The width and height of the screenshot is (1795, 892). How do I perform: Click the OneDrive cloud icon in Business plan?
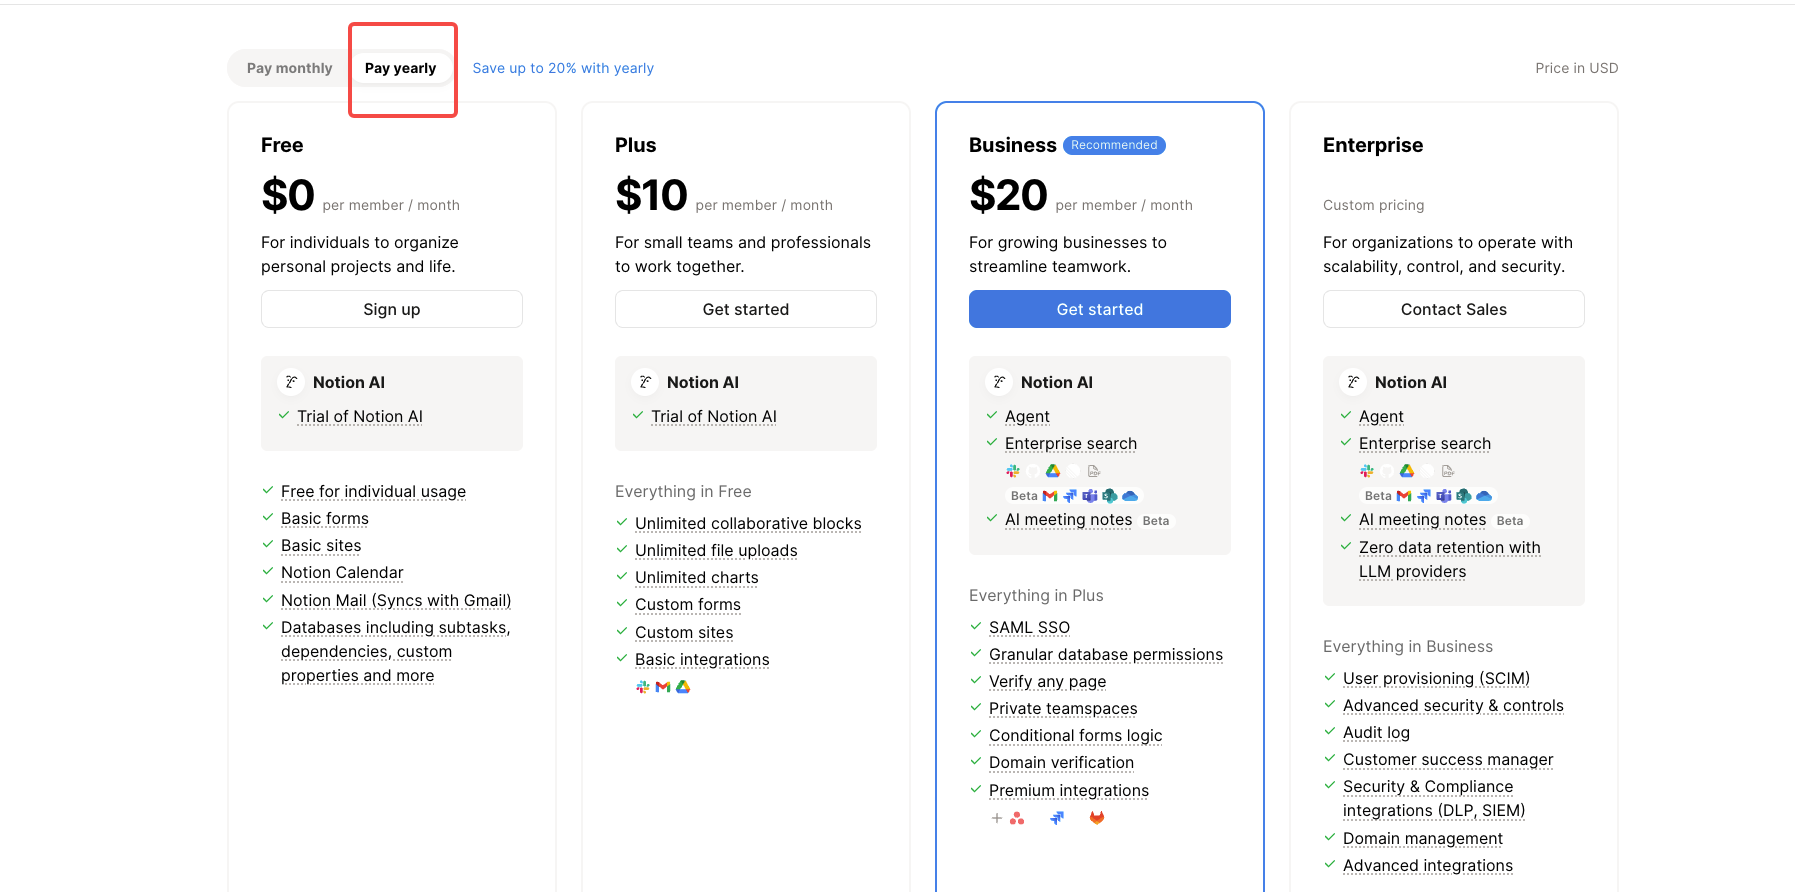[x=1130, y=496]
